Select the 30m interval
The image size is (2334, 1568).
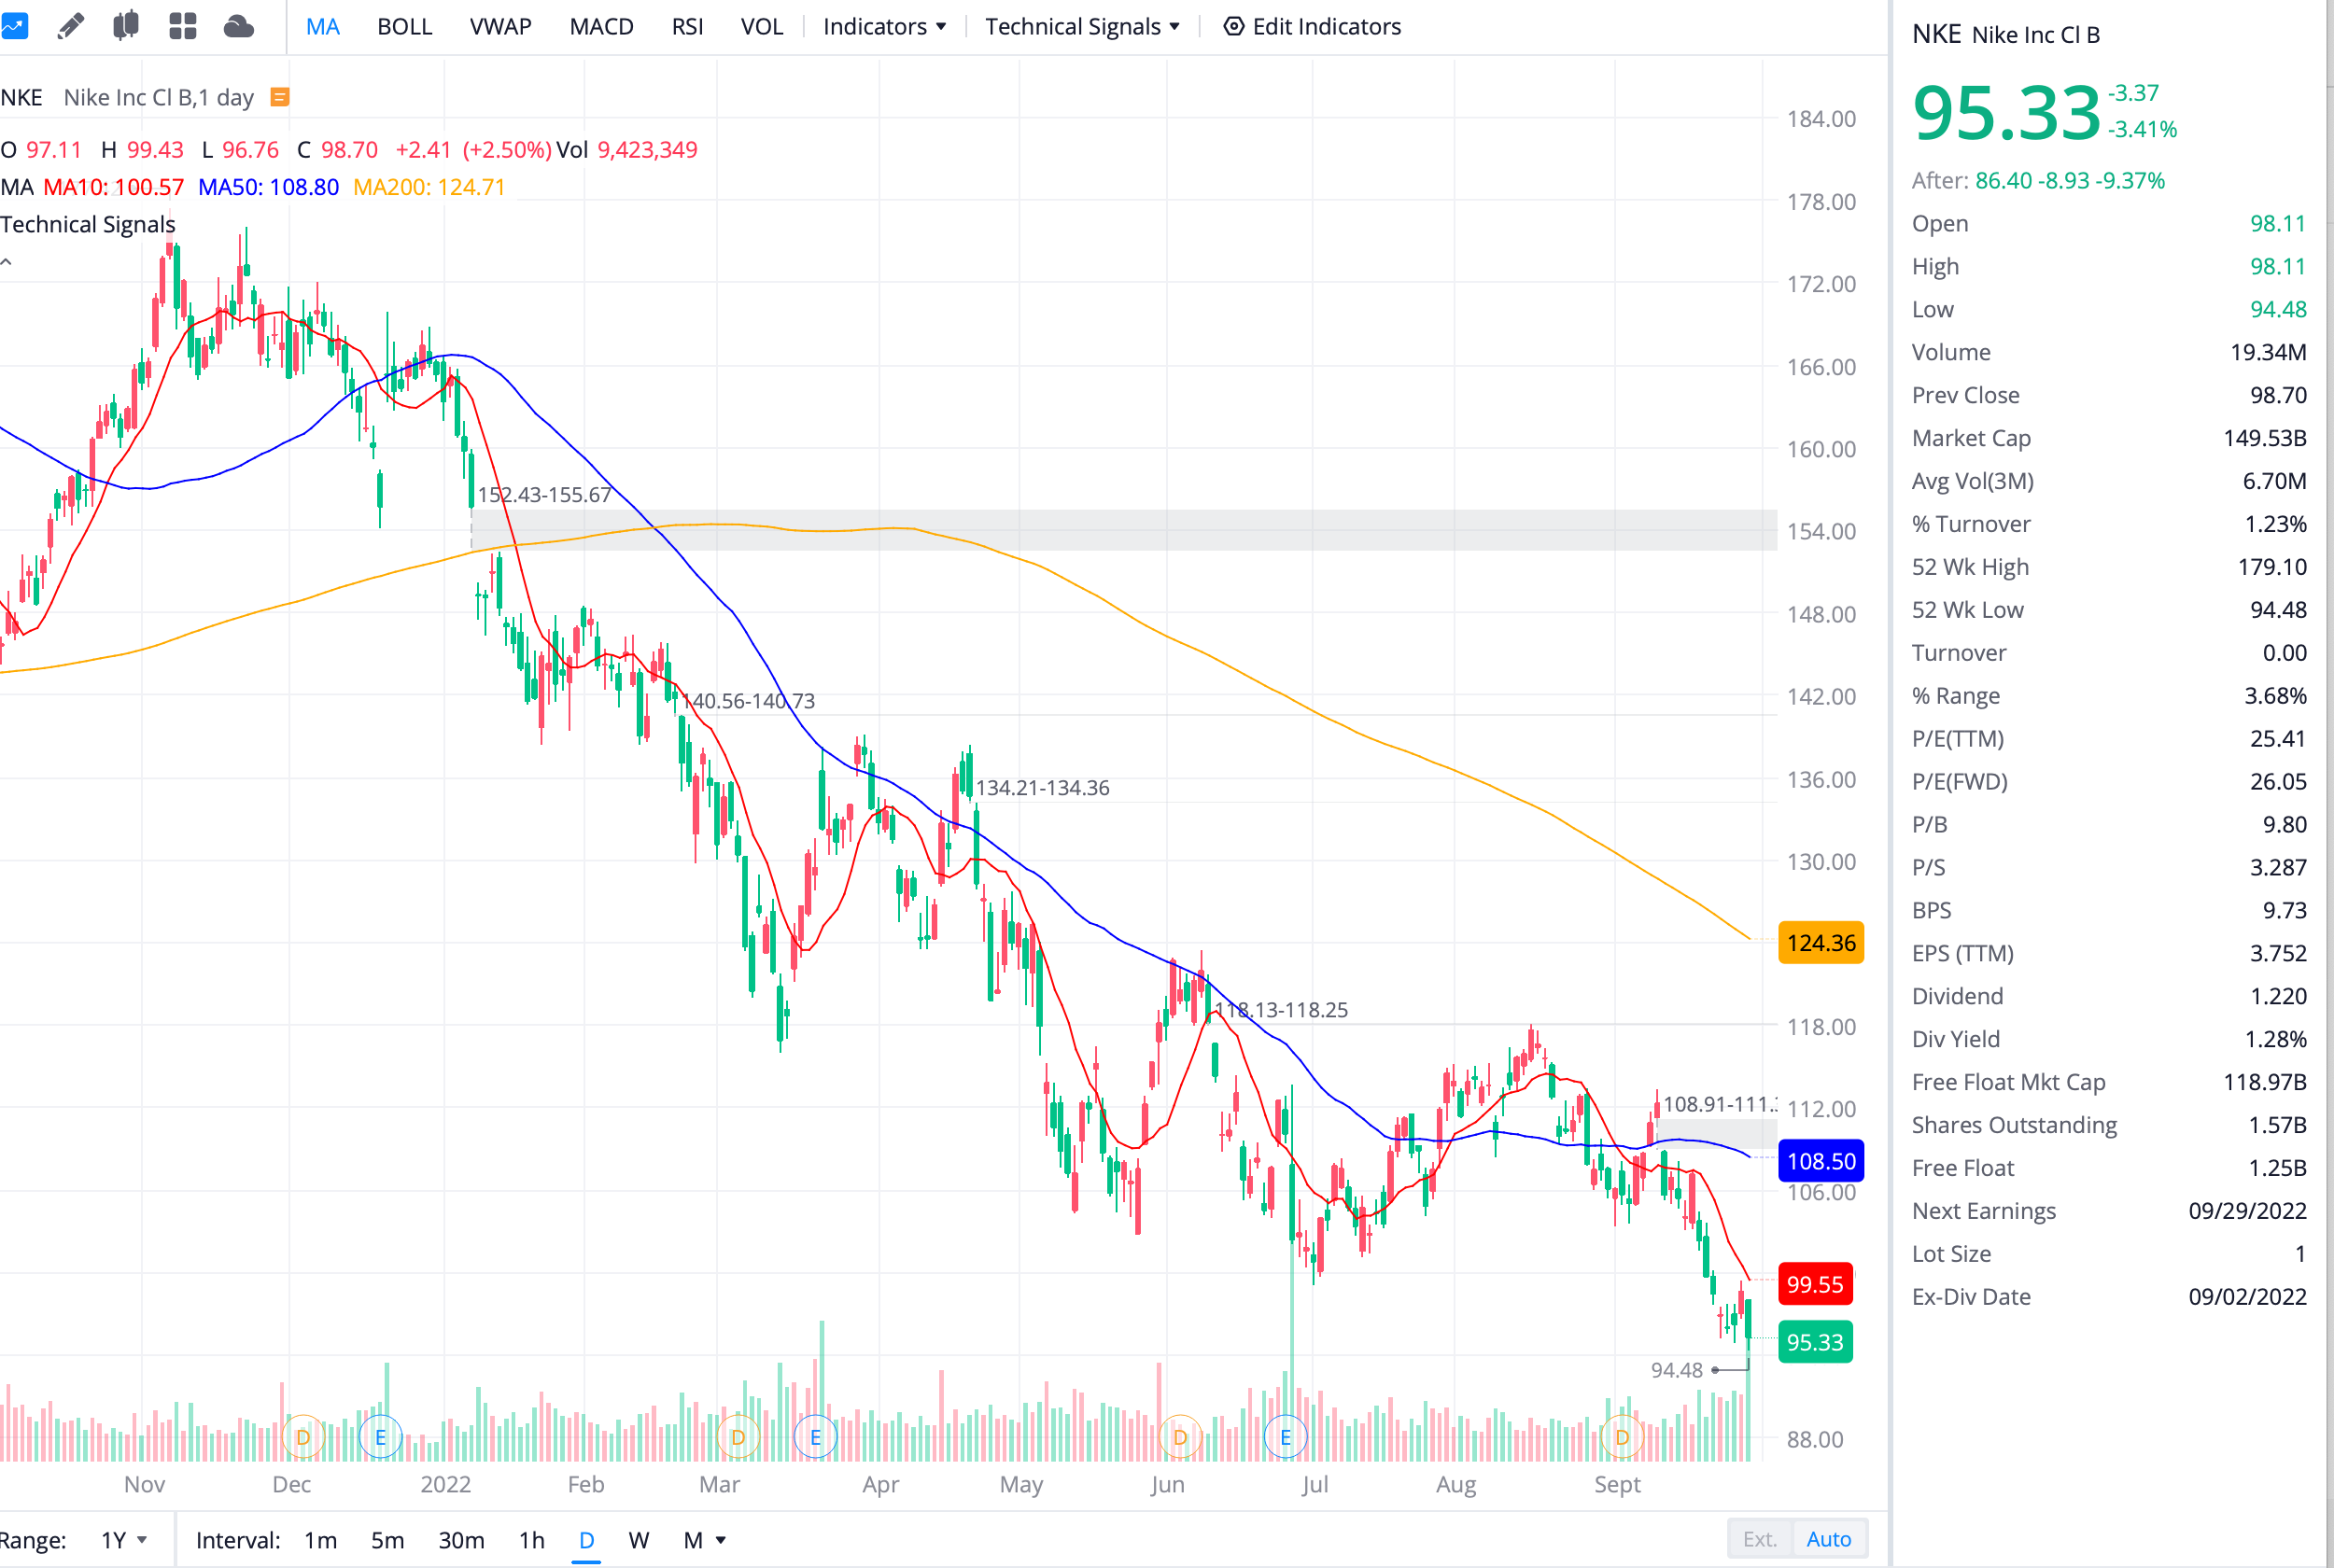coord(461,1539)
